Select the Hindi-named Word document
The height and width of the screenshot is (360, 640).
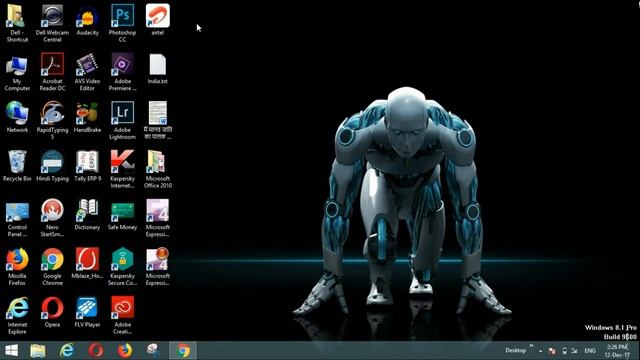[x=158, y=113]
